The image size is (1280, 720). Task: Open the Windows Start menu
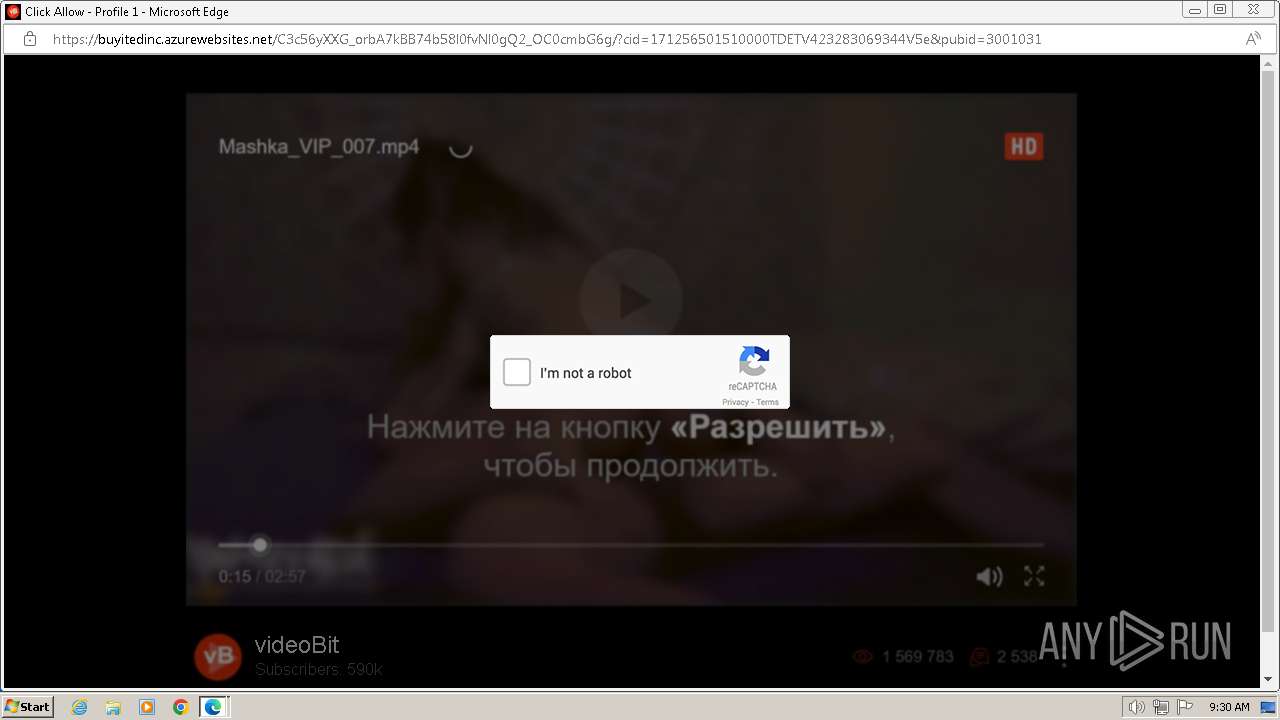click(x=27, y=707)
